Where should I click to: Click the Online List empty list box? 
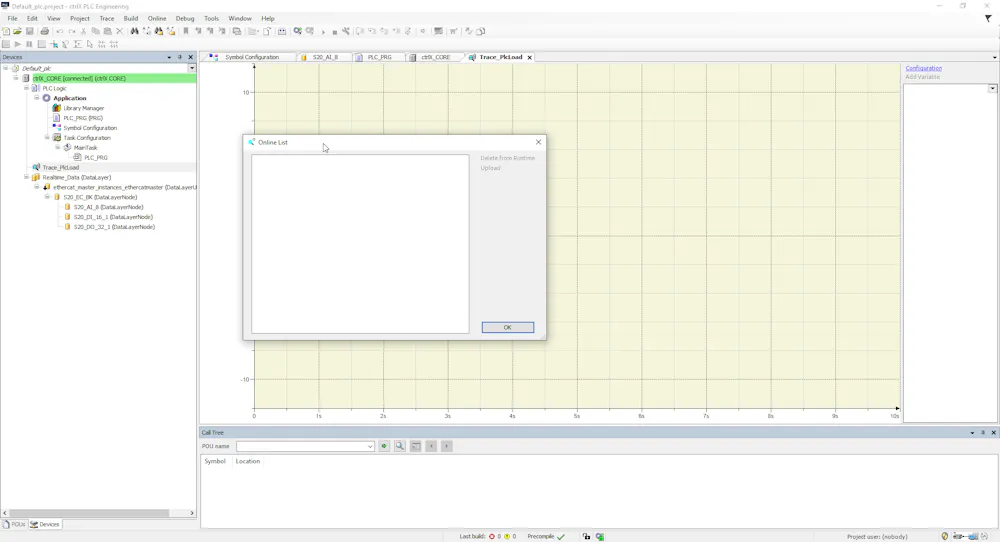360,244
